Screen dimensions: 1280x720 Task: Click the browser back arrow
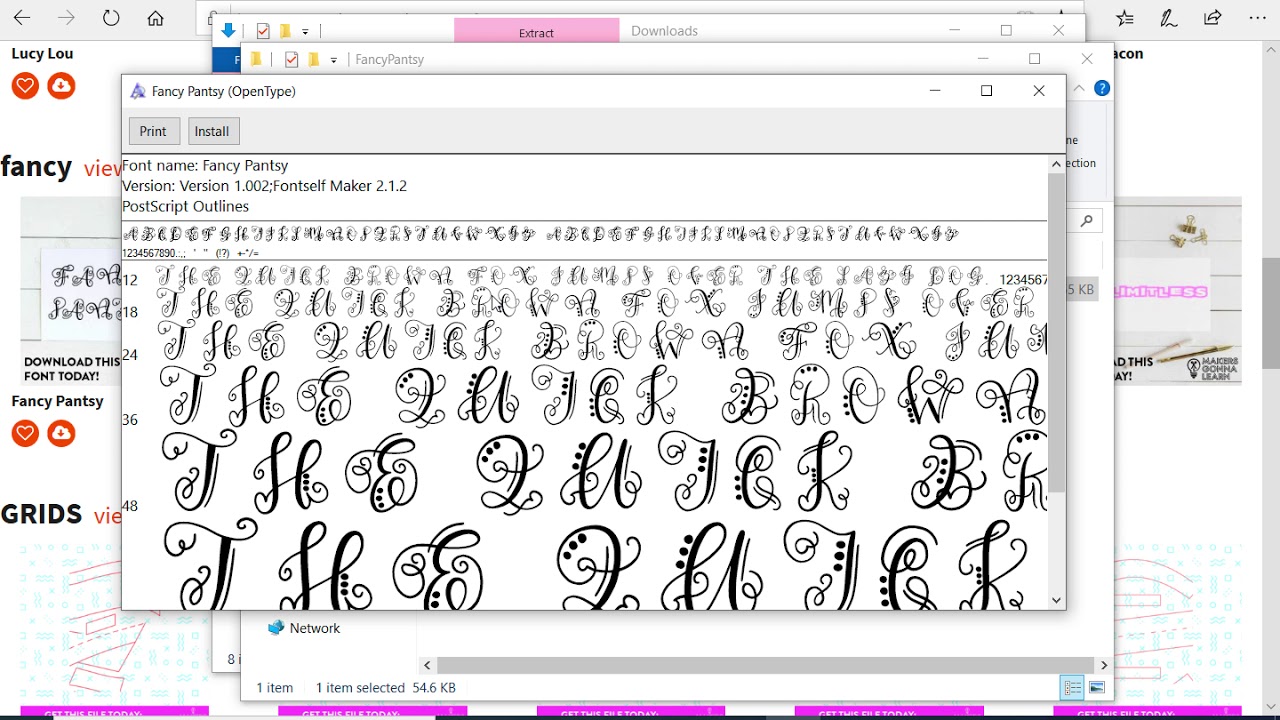click(21, 18)
